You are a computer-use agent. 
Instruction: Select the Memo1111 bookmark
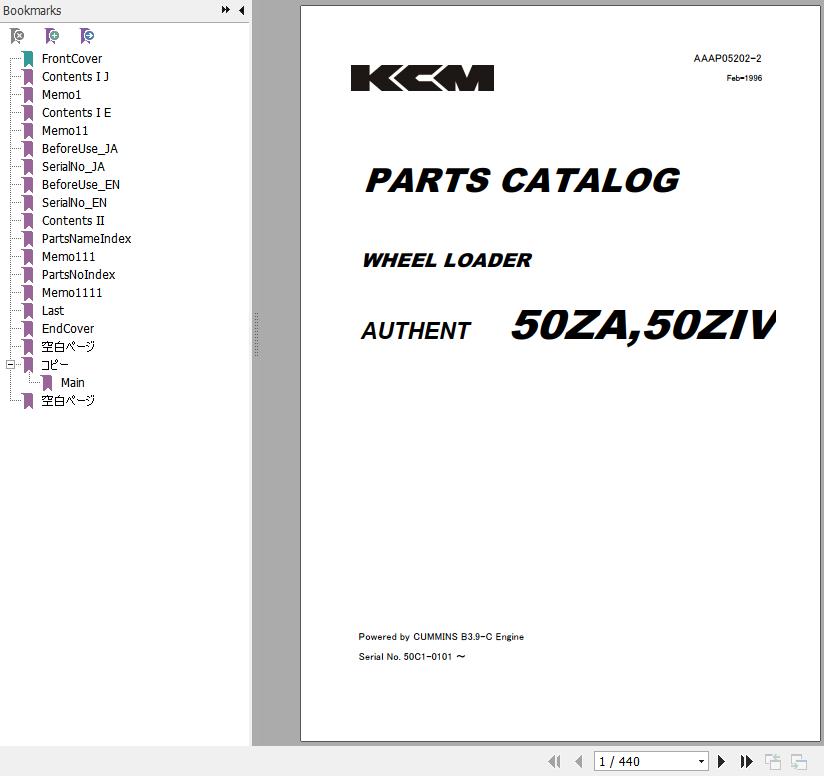click(x=72, y=293)
